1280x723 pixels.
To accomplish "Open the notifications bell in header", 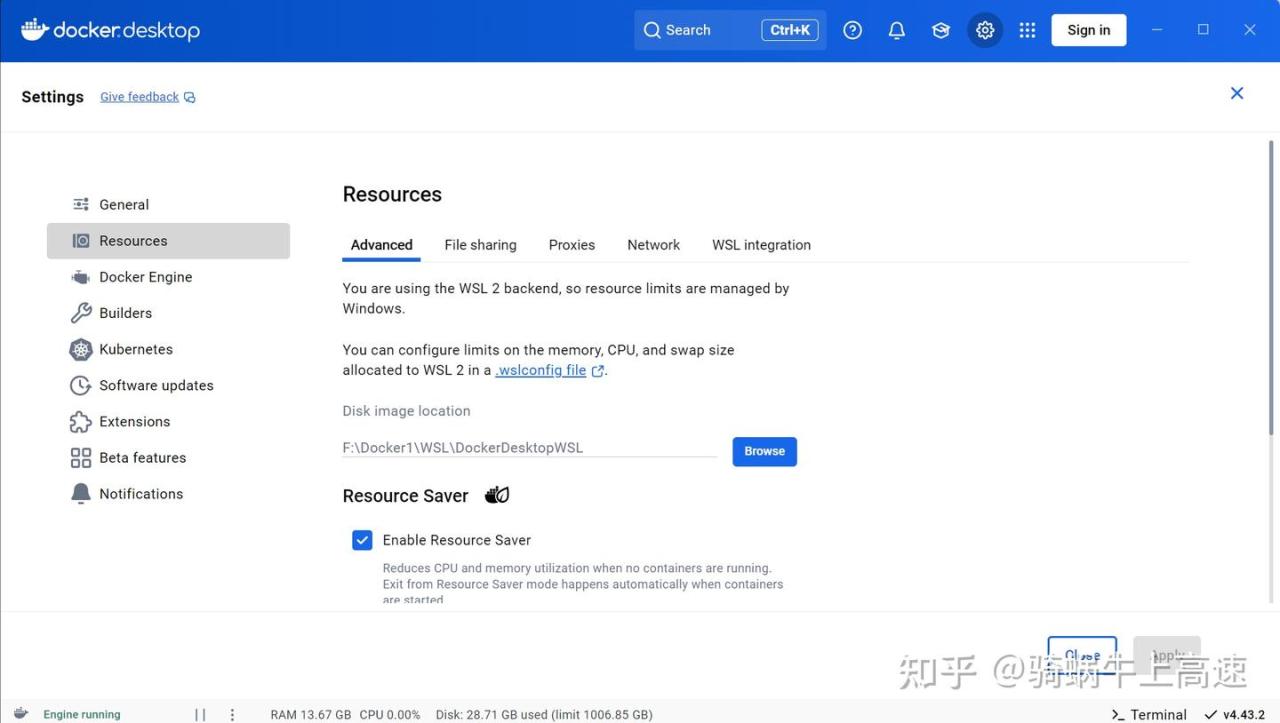I will point(897,30).
